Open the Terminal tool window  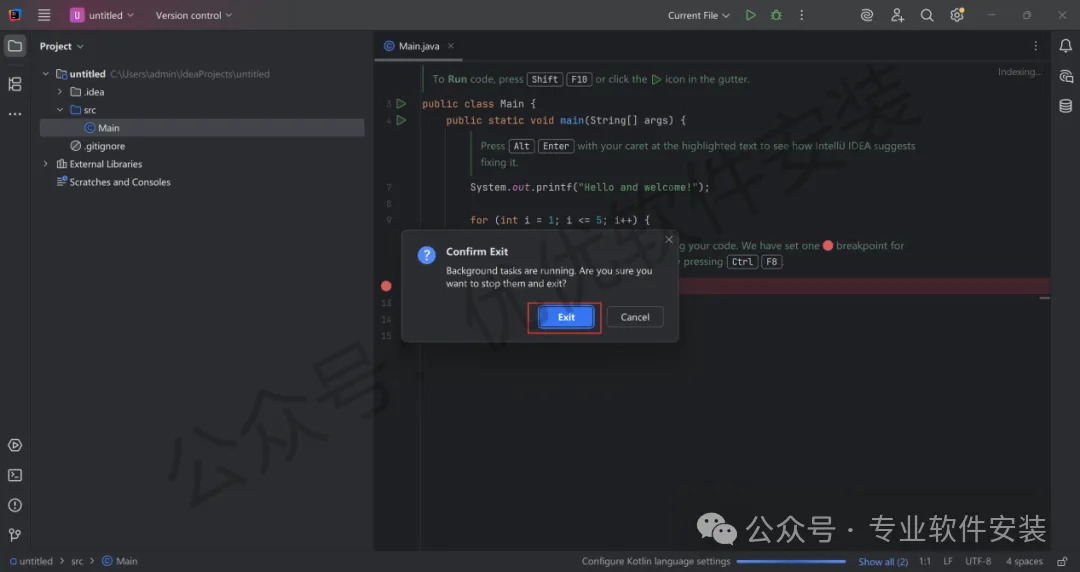pos(14,476)
